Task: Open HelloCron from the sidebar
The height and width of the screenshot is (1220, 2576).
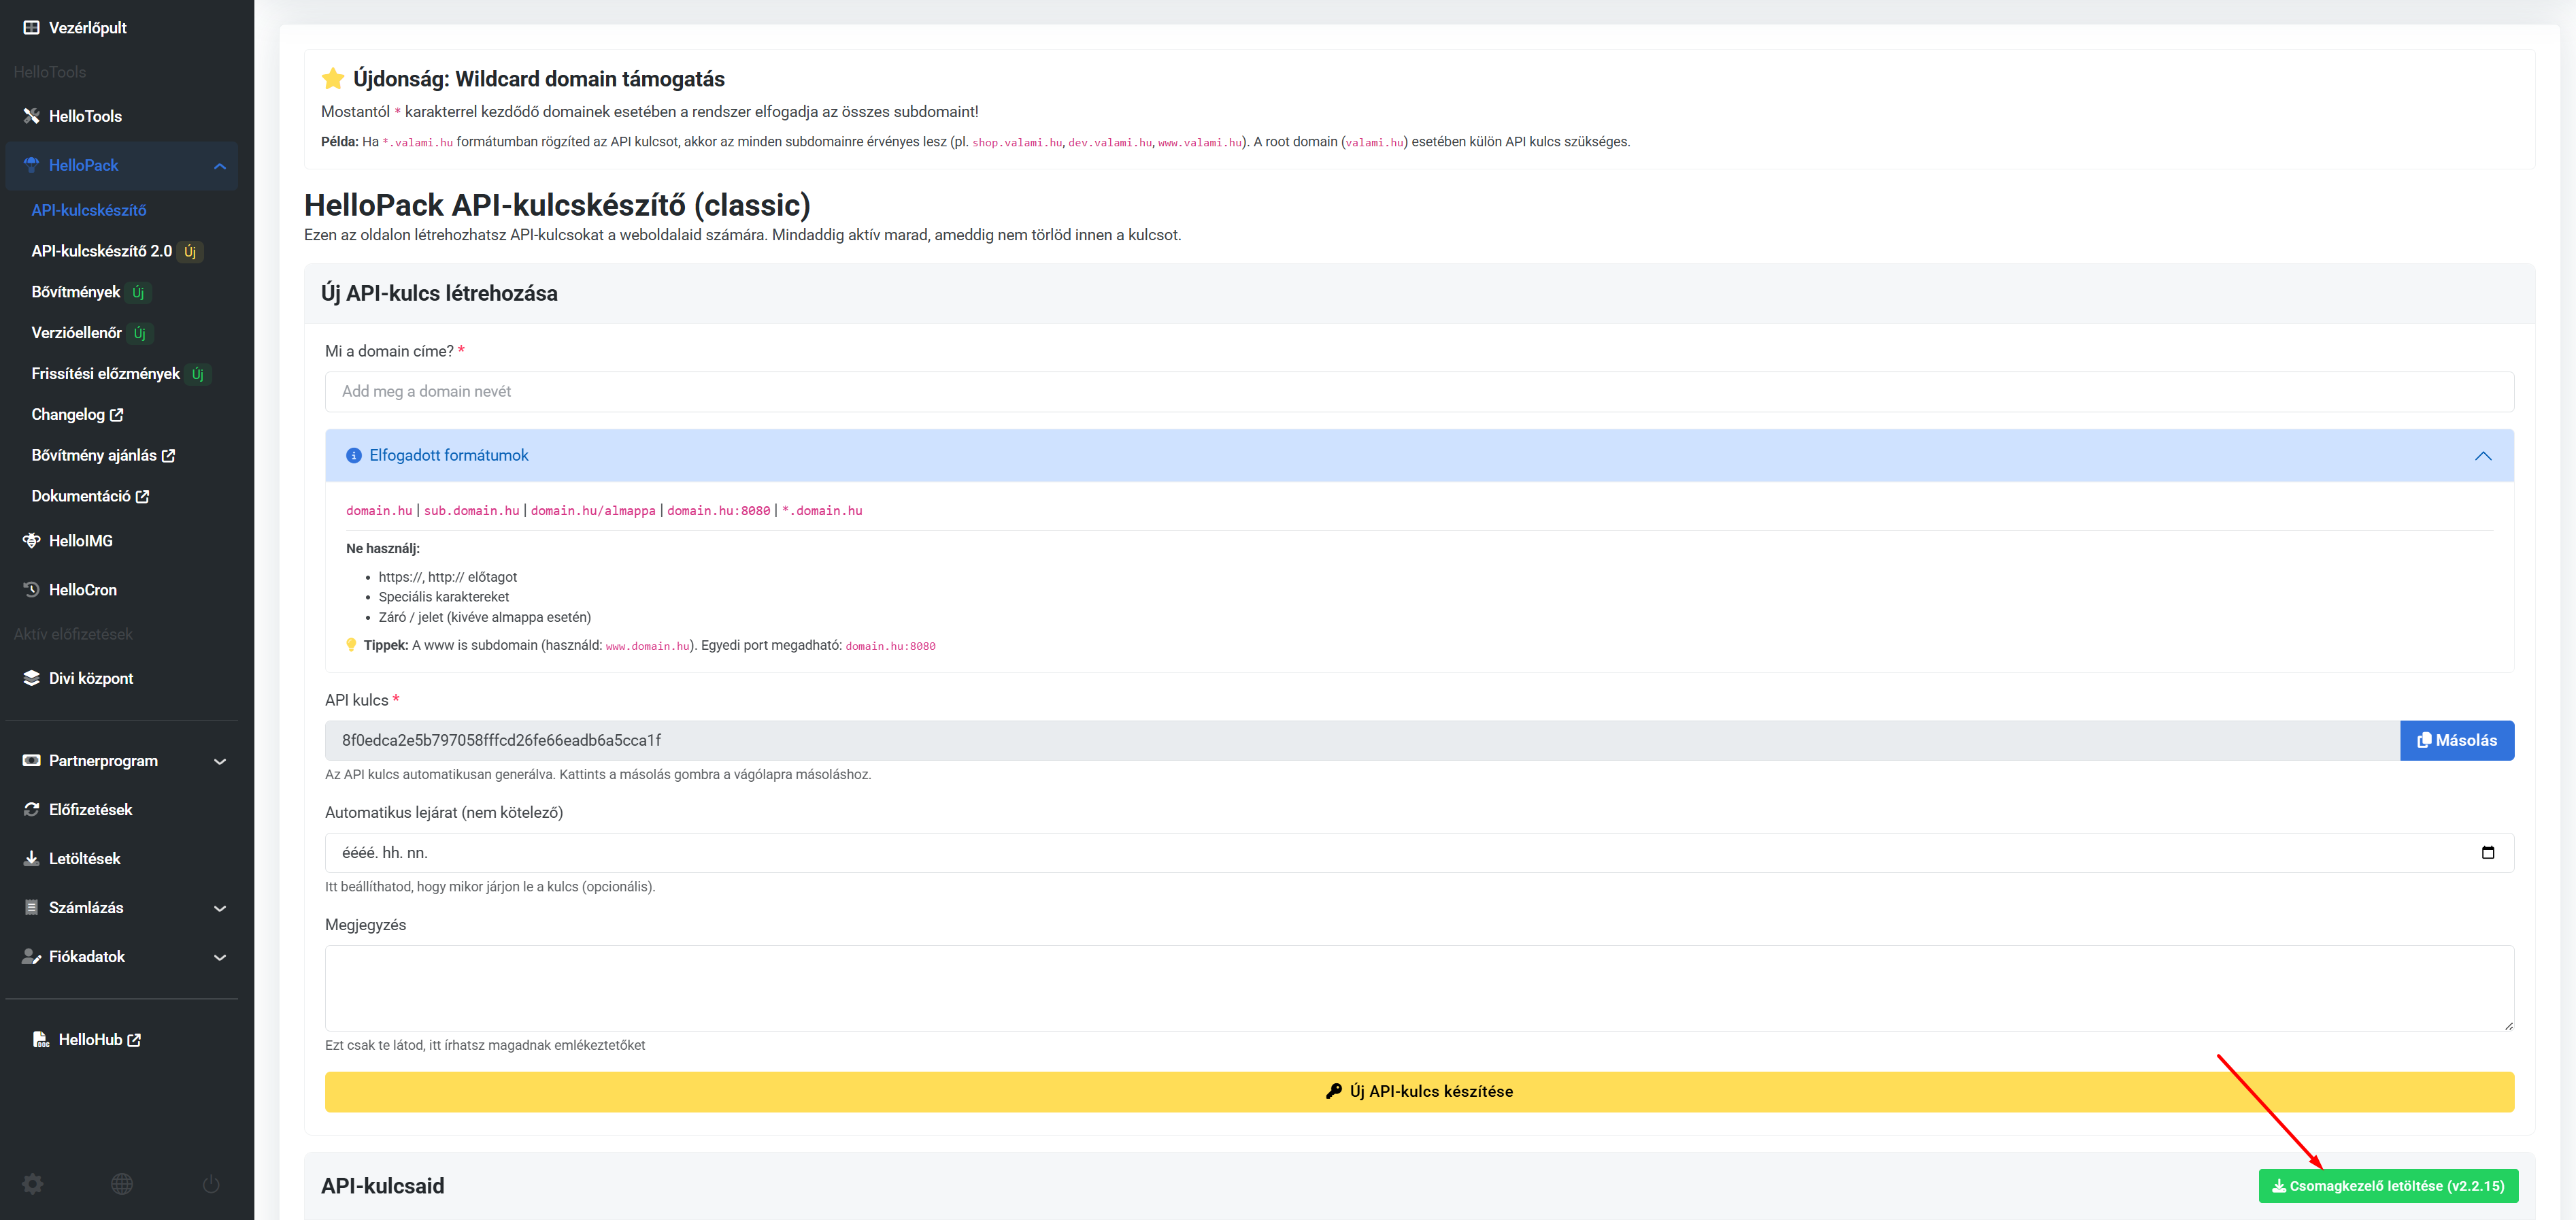Action: (x=82, y=589)
